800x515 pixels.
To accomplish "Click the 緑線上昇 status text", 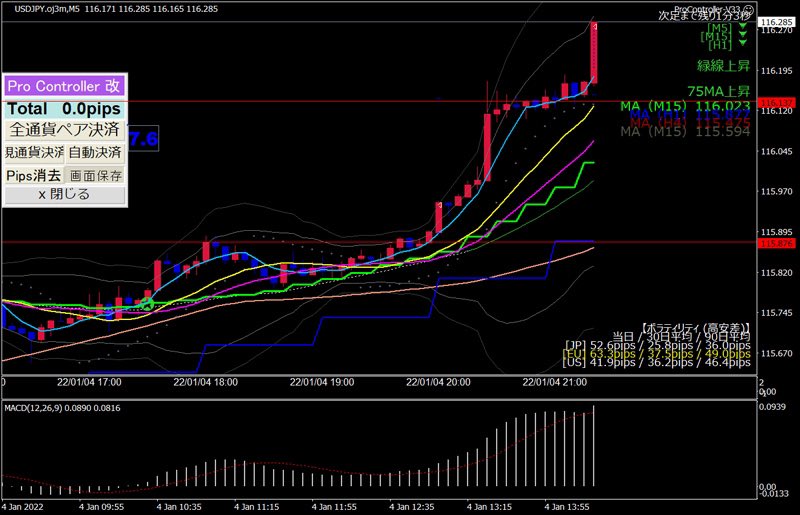I will tap(723, 66).
